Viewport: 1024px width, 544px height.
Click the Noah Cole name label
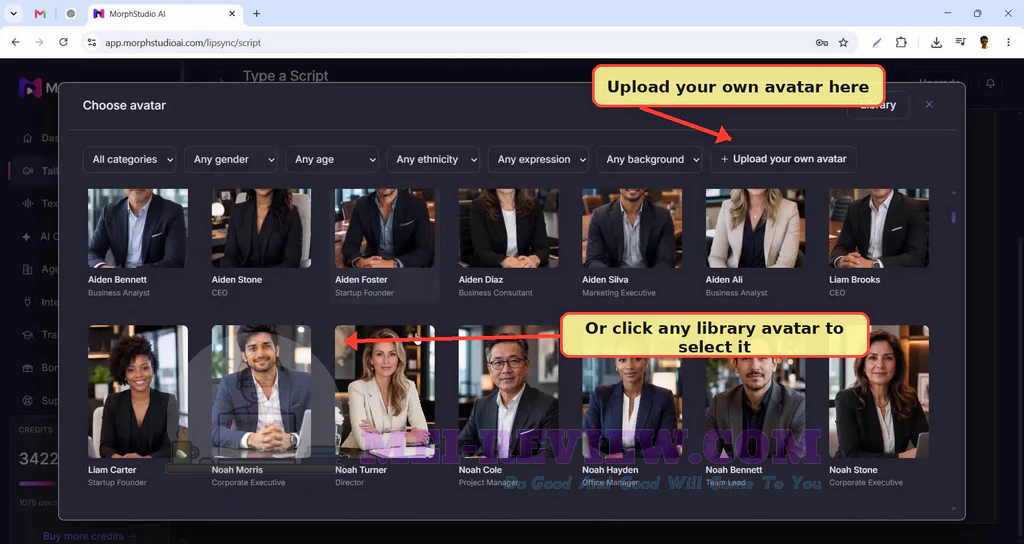click(x=480, y=470)
